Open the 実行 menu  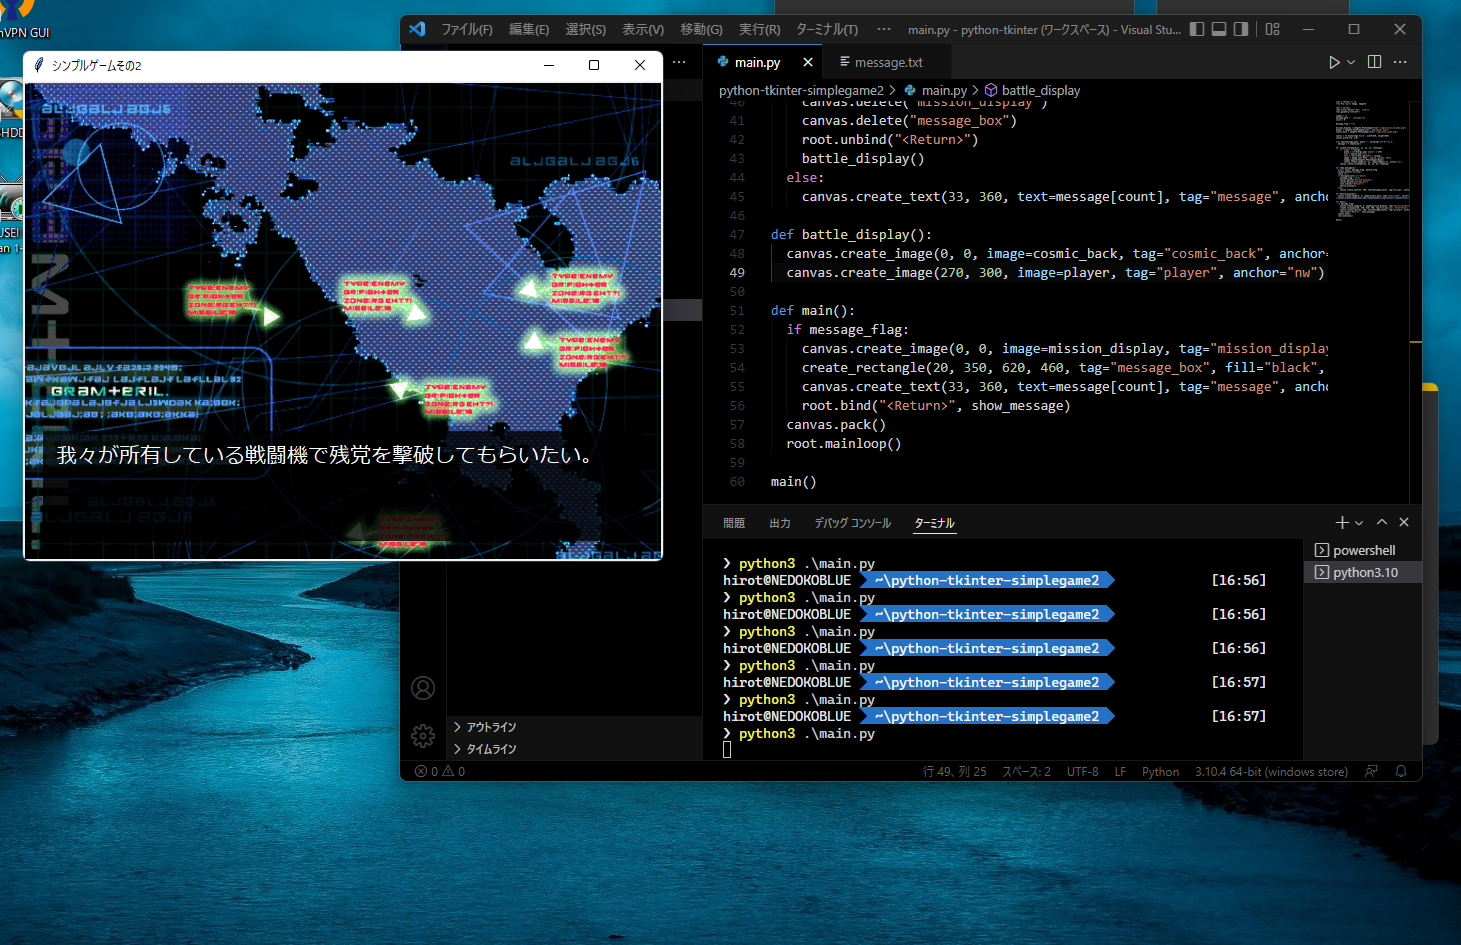[758, 29]
